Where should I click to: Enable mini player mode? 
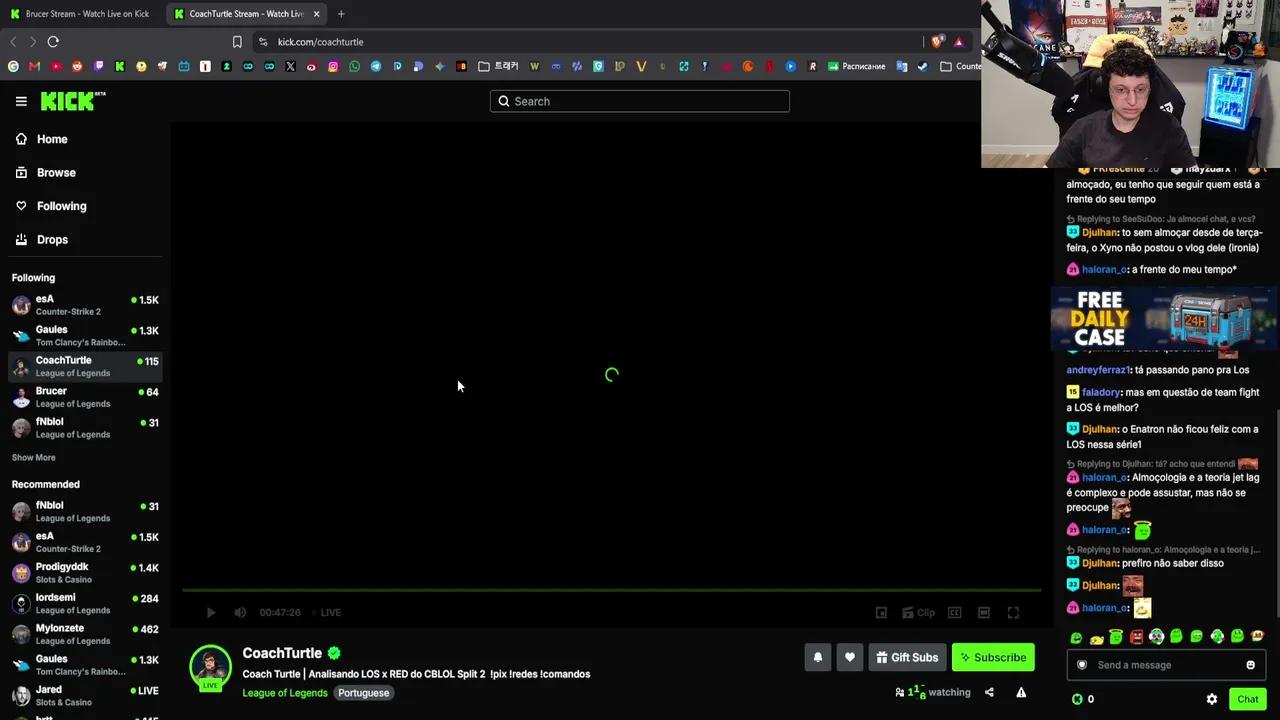[x=881, y=612]
